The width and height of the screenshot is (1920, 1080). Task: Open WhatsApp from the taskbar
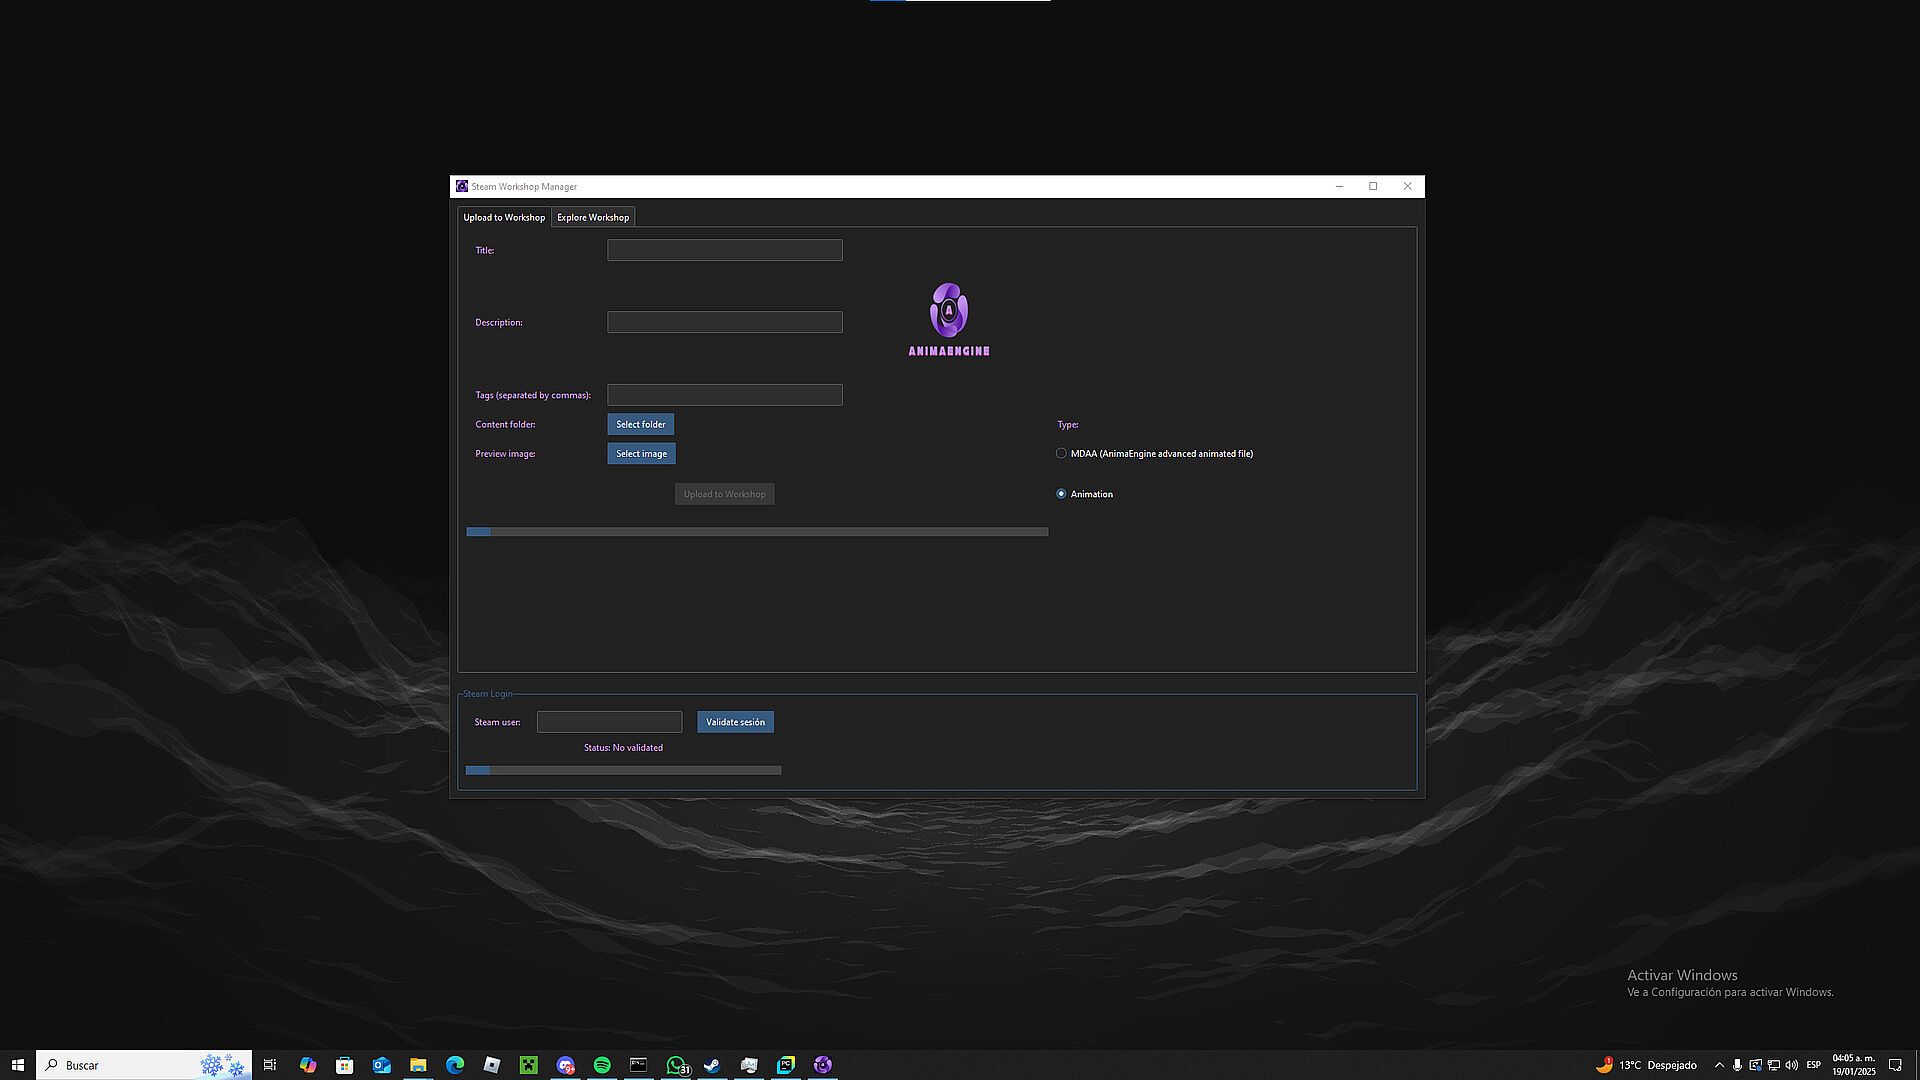click(x=677, y=1065)
